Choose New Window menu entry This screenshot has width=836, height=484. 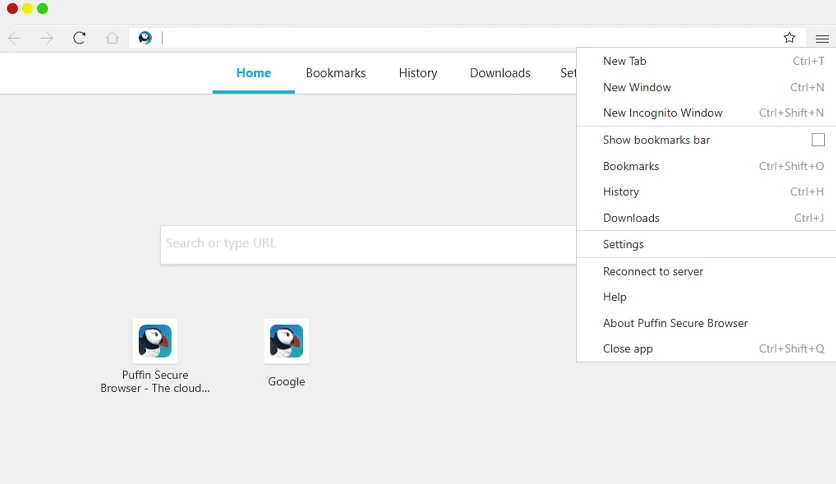coord(706,87)
